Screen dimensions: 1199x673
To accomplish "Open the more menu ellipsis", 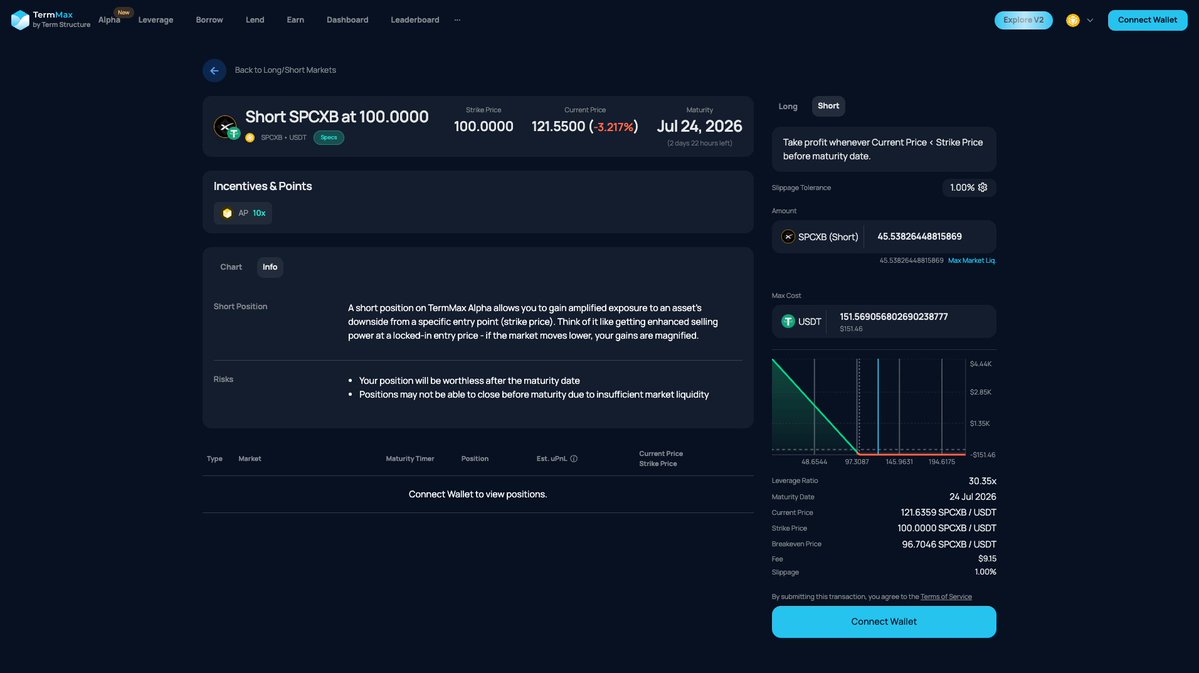I will click(457, 20).
